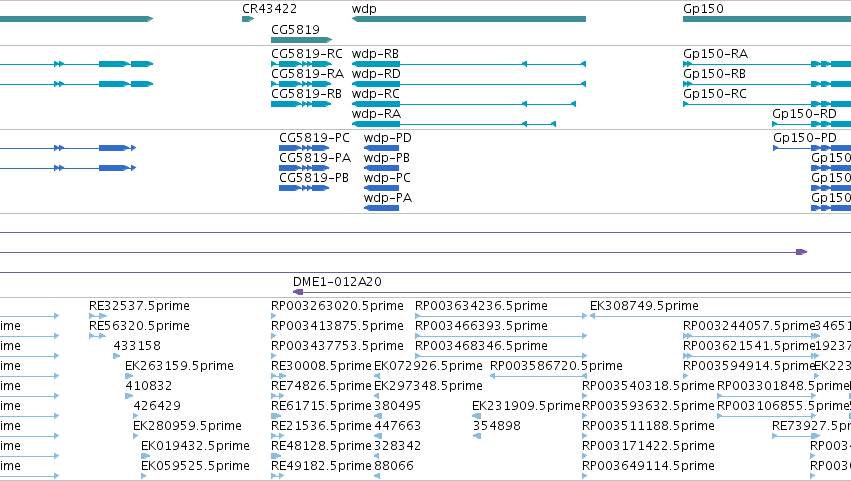Viewport: 851px width, 481px height.
Task: Select the wdp gene bar
Action: point(469,19)
